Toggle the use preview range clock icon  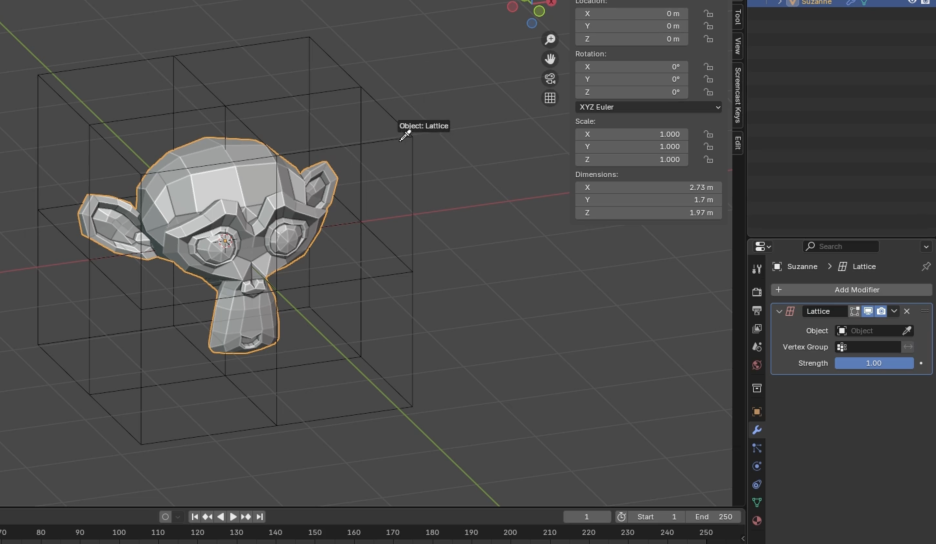pos(621,517)
